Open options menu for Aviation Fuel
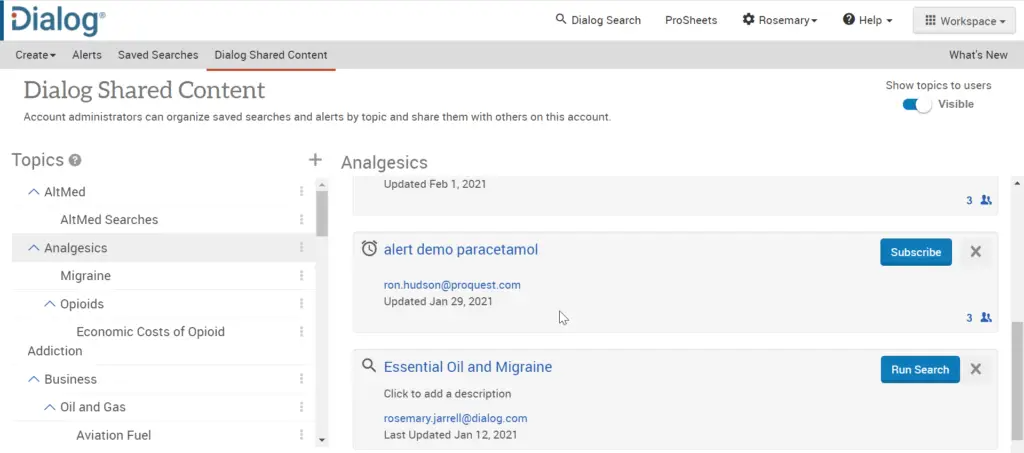1024x453 pixels. [x=301, y=435]
